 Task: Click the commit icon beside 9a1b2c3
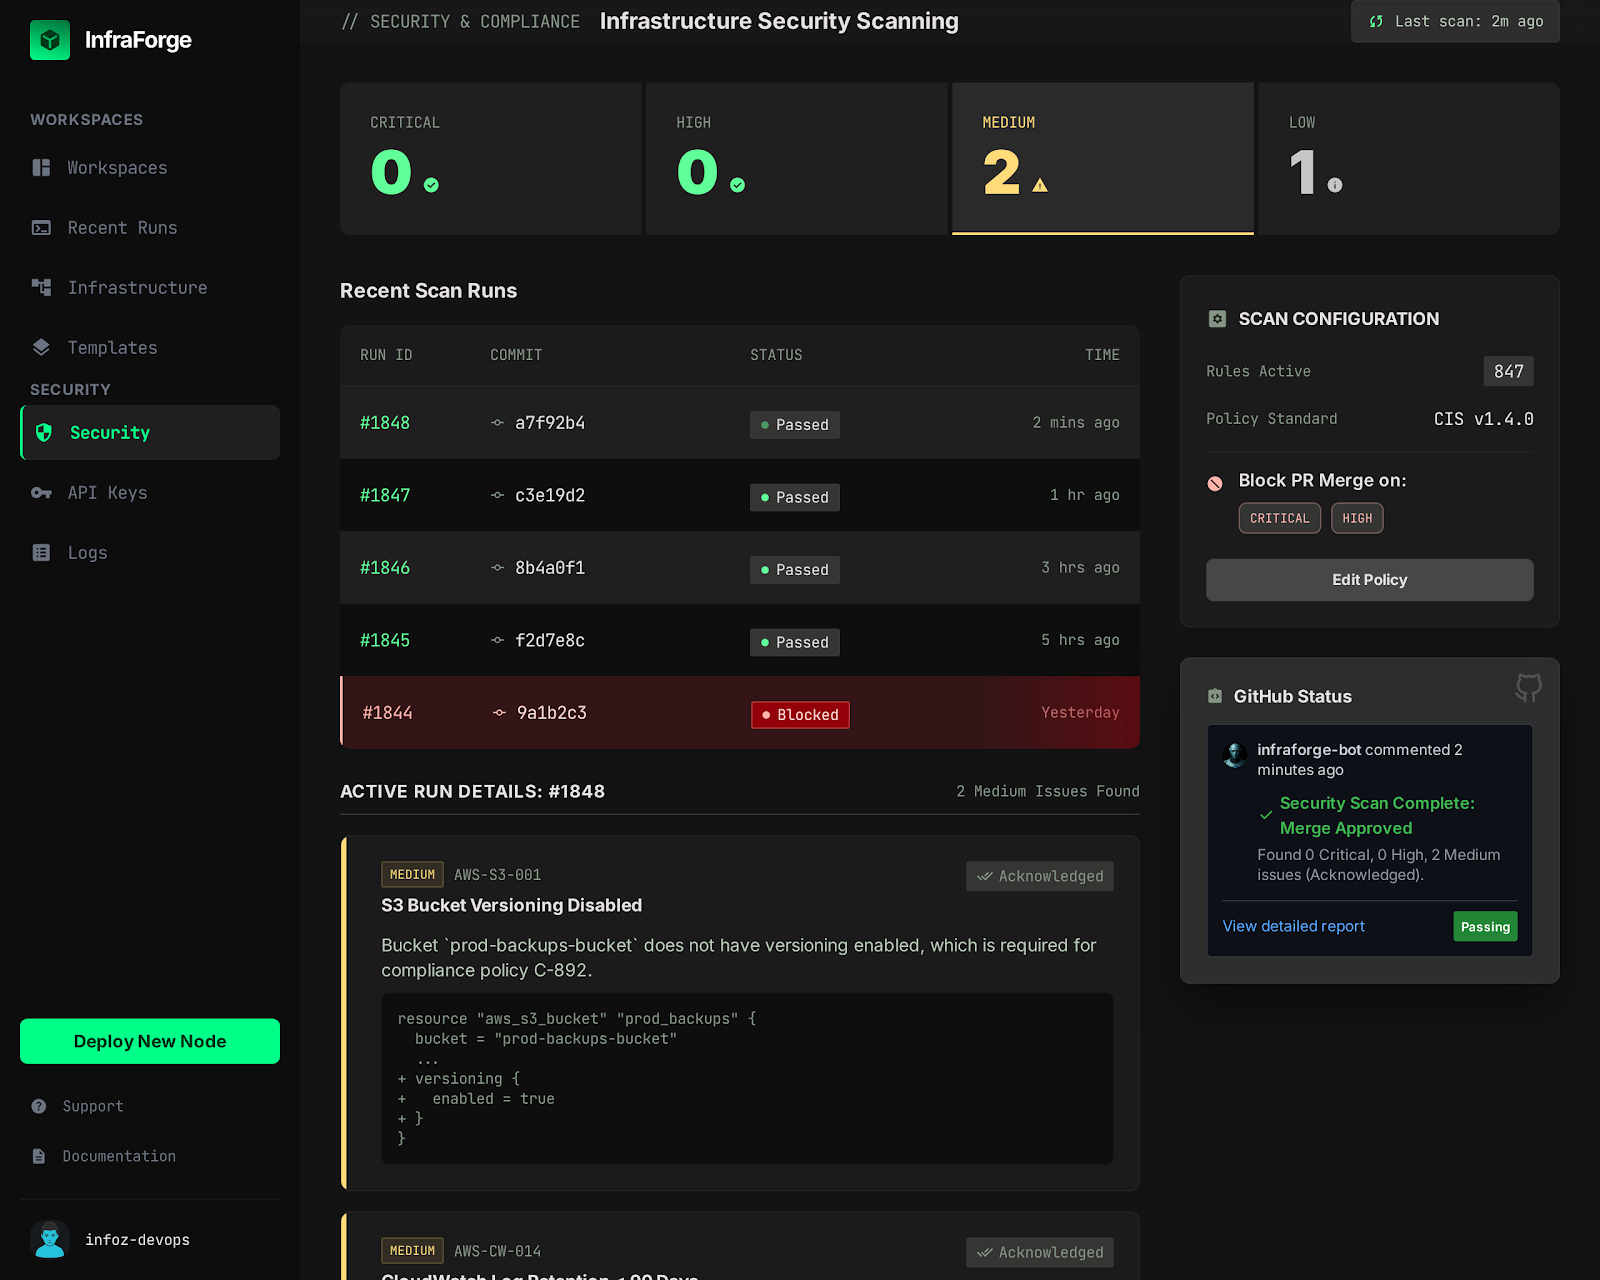pyautogui.click(x=499, y=713)
